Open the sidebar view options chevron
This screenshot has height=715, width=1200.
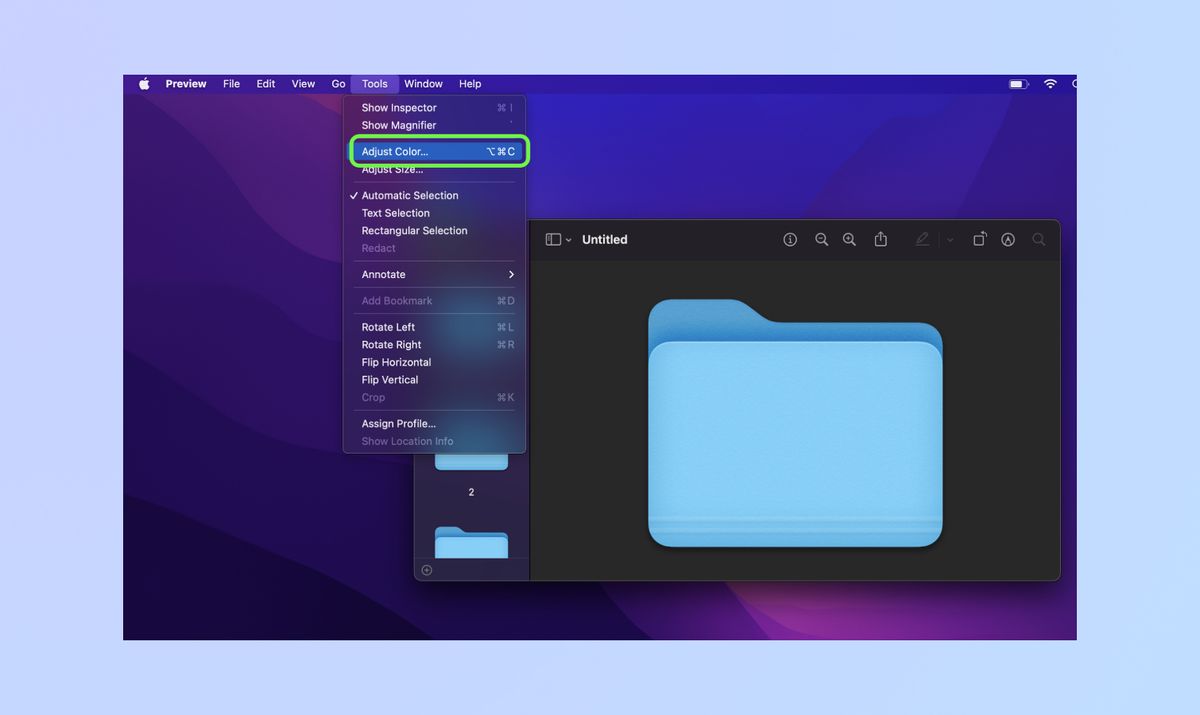tap(569, 239)
